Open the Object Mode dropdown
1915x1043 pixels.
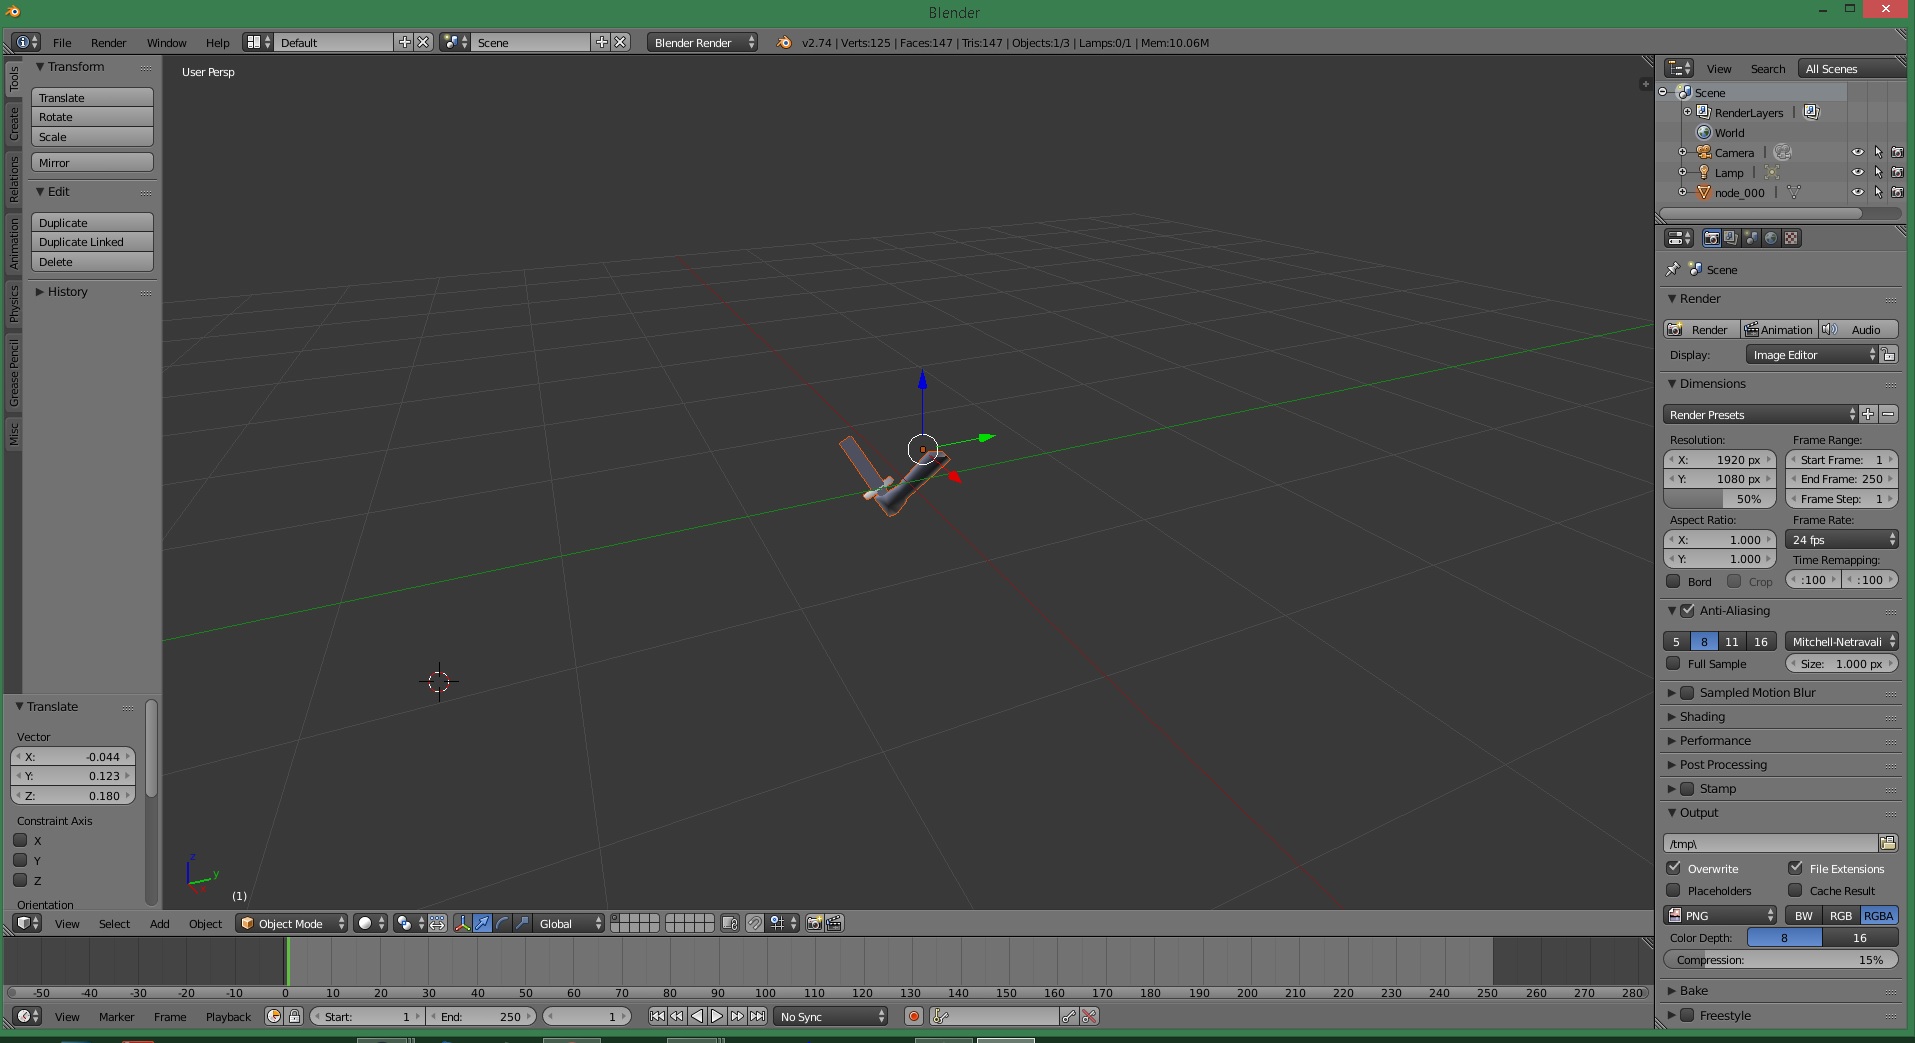(291, 923)
